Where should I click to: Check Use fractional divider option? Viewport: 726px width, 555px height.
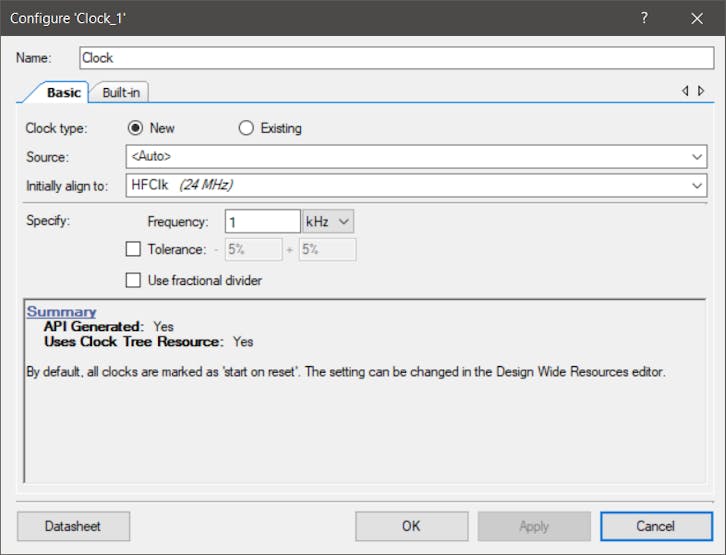coord(133,281)
